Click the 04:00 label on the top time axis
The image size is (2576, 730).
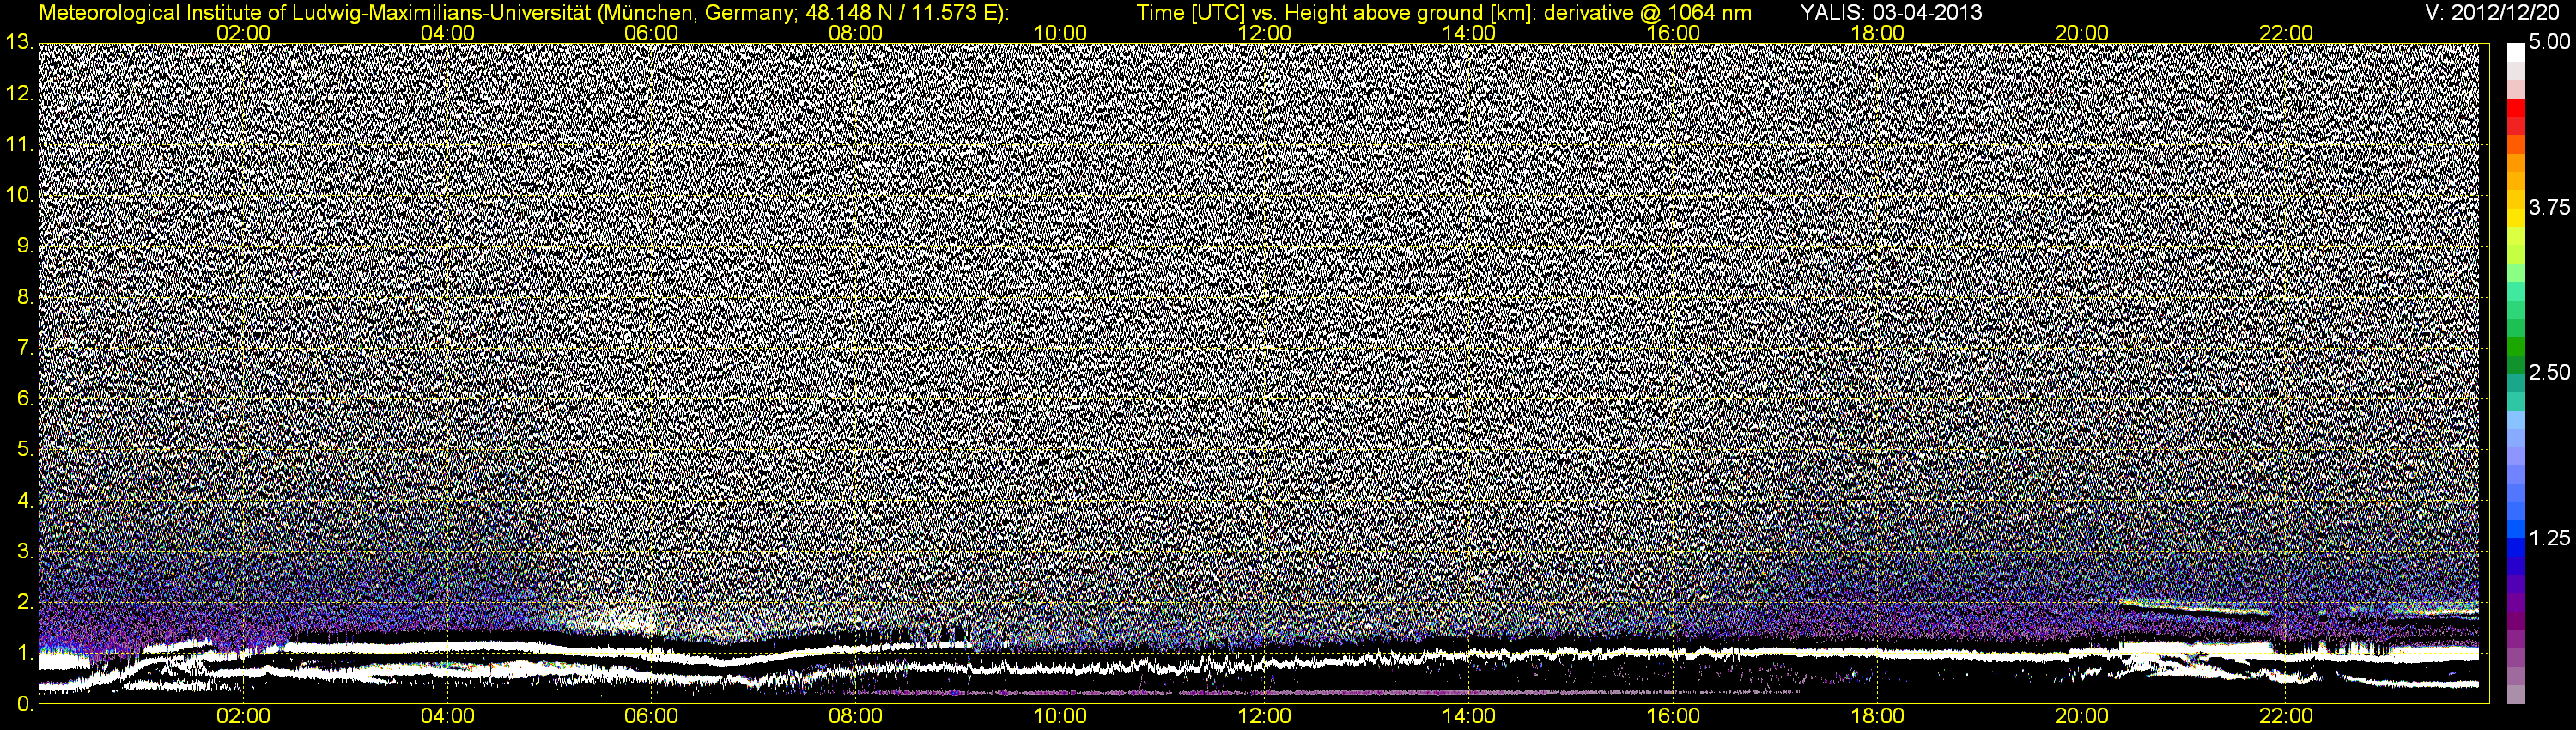point(447,33)
